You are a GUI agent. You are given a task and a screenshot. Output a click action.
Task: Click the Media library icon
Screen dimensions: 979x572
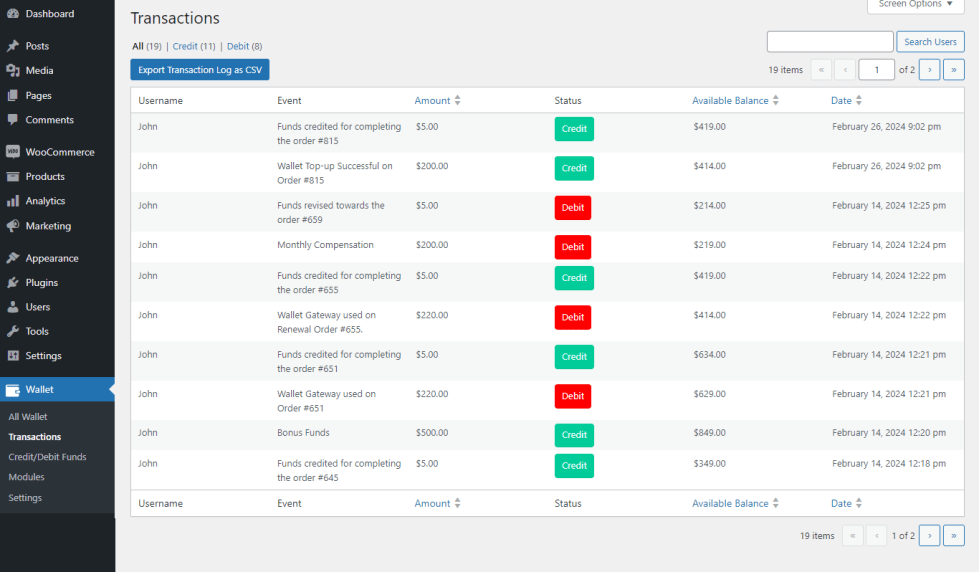[13, 71]
